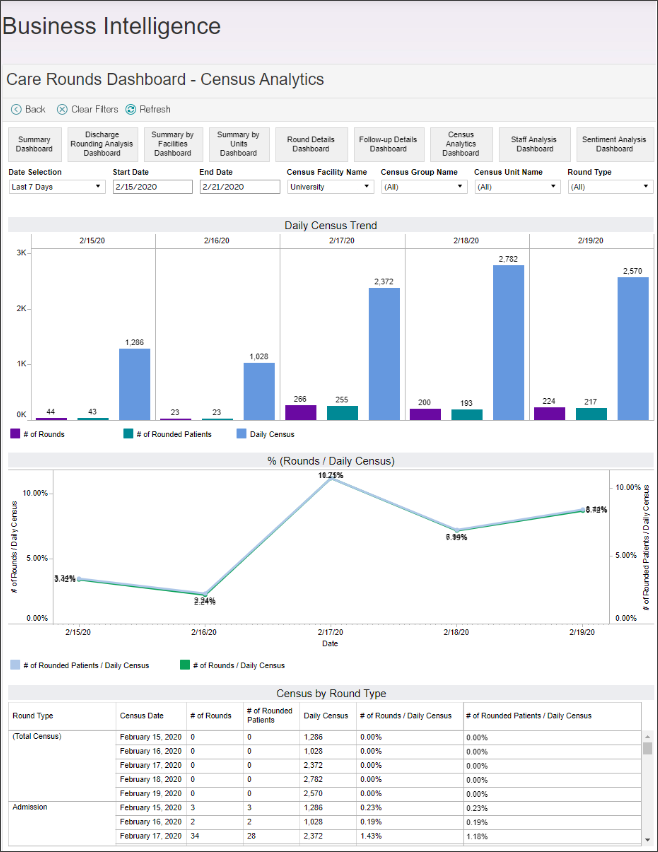The height and width of the screenshot is (852, 658).
Task: Click the purple # of Rounds legend swatch
Action: (x=15, y=434)
